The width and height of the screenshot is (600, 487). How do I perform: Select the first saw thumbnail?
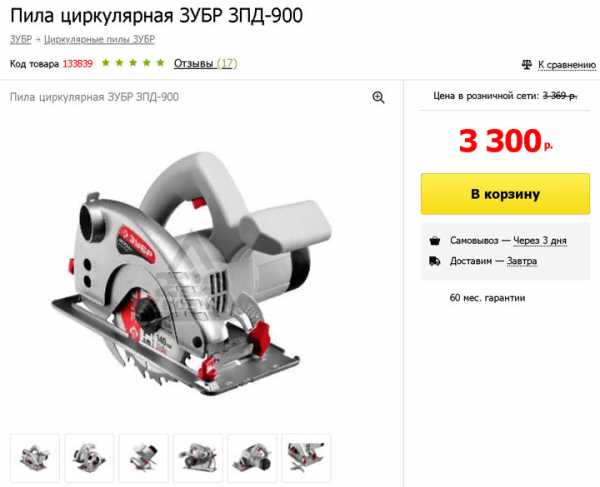35,458
